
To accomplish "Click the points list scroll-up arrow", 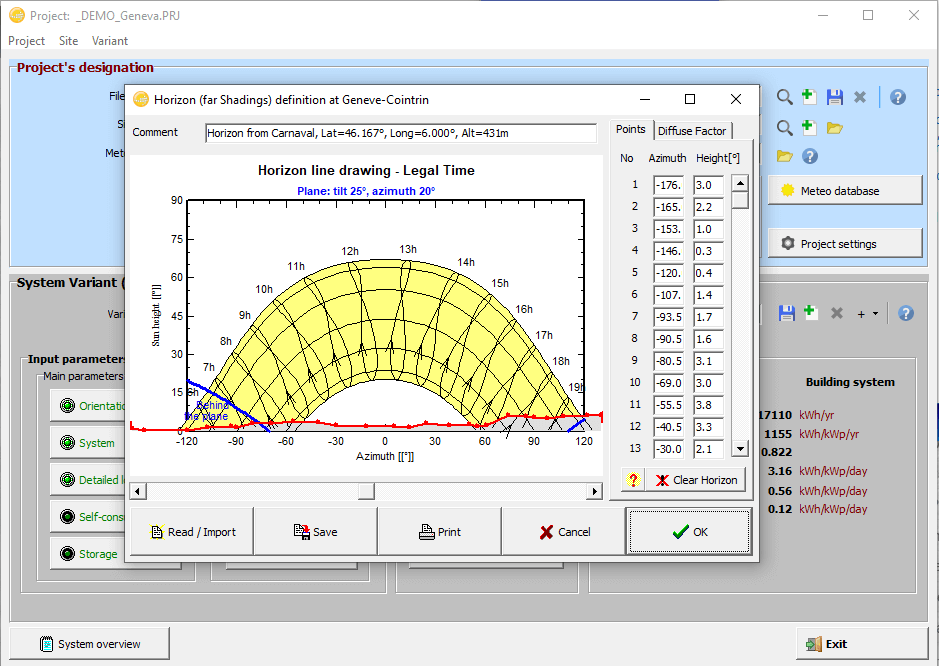I will point(740,183).
